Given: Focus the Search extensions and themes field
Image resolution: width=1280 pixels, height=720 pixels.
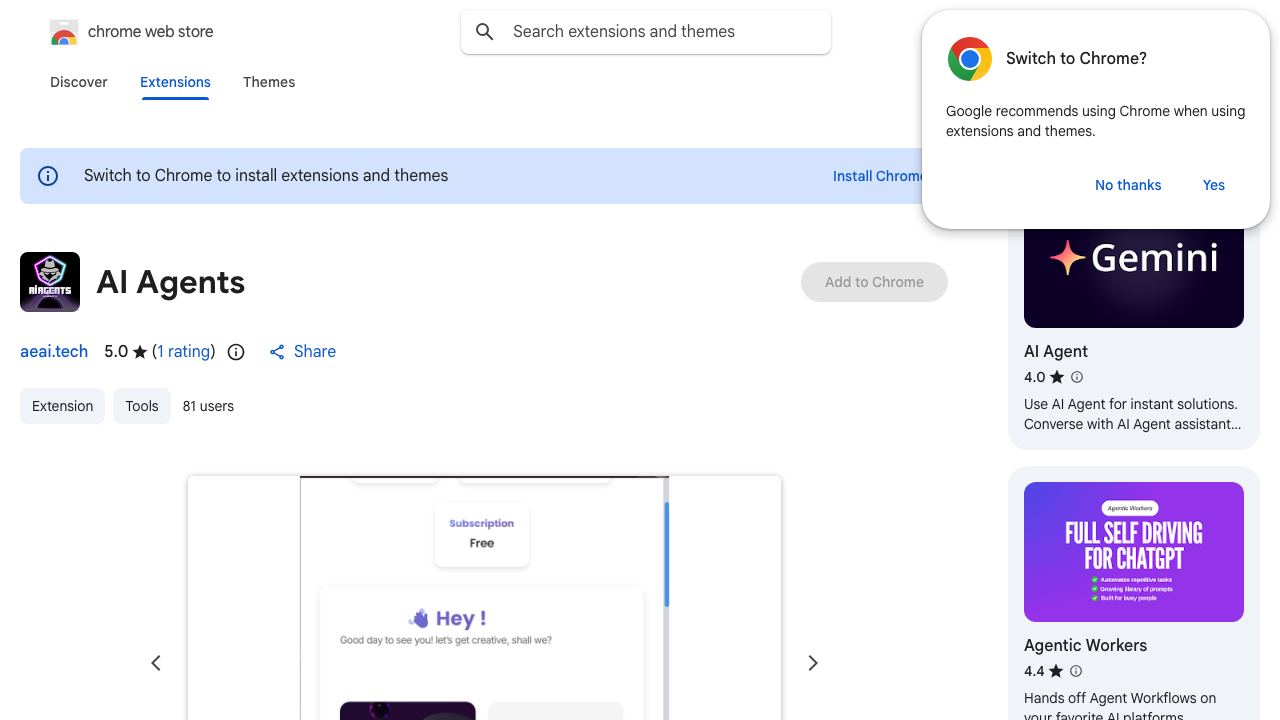Looking at the screenshot, I should point(646,32).
